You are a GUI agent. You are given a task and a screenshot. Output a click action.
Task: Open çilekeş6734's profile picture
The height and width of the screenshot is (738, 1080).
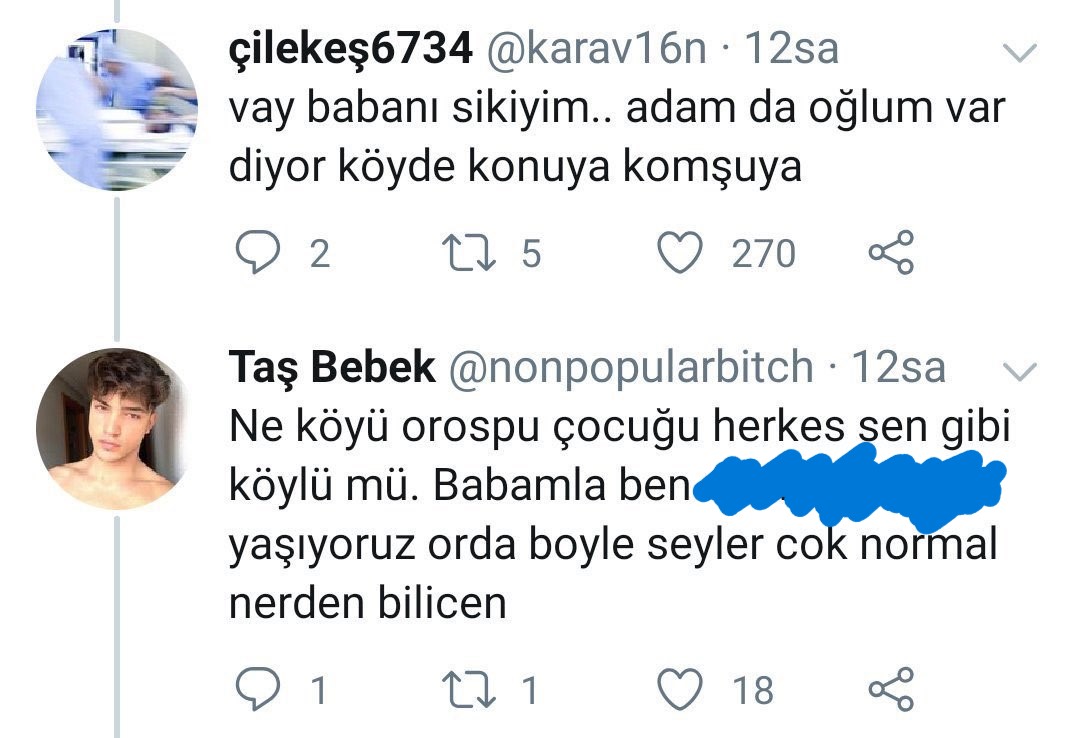coord(116,110)
